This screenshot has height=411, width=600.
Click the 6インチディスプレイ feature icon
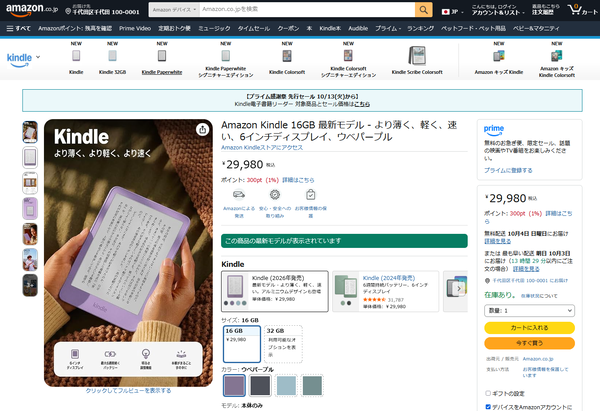click(x=75, y=354)
